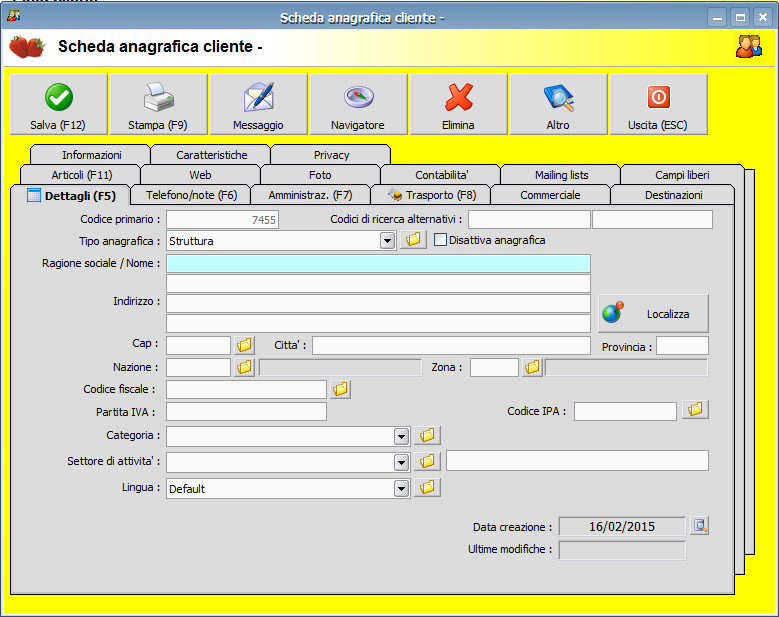
Task: Click the folder icon next to Cap
Action: coord(245,345)
